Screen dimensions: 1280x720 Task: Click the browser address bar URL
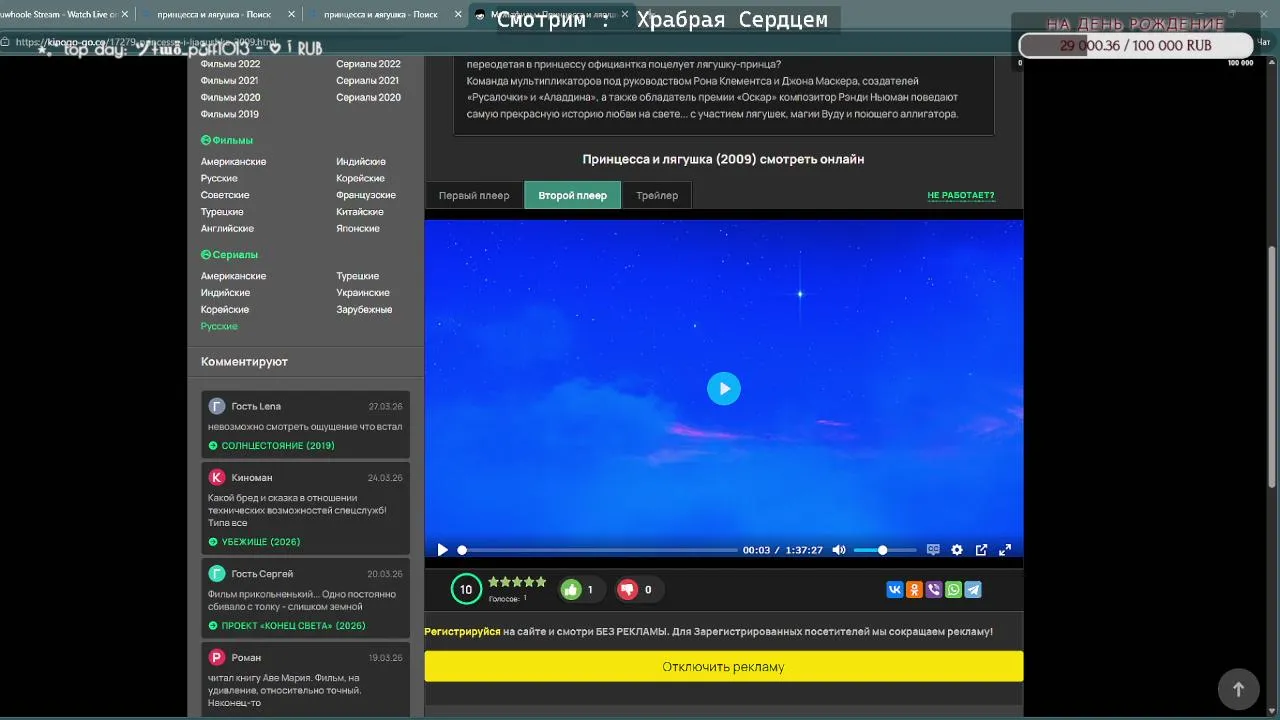coord(146,42)
